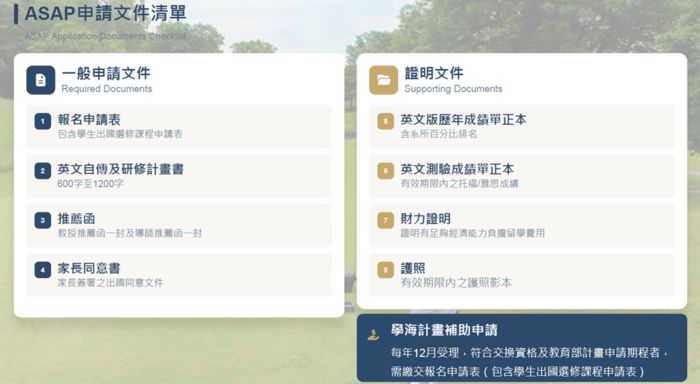Image resolution: width=700 pixels, height=384 pixels.
Task: Click the 家長簽署之出國同意文件 description
Action: [x=110, y=283]
